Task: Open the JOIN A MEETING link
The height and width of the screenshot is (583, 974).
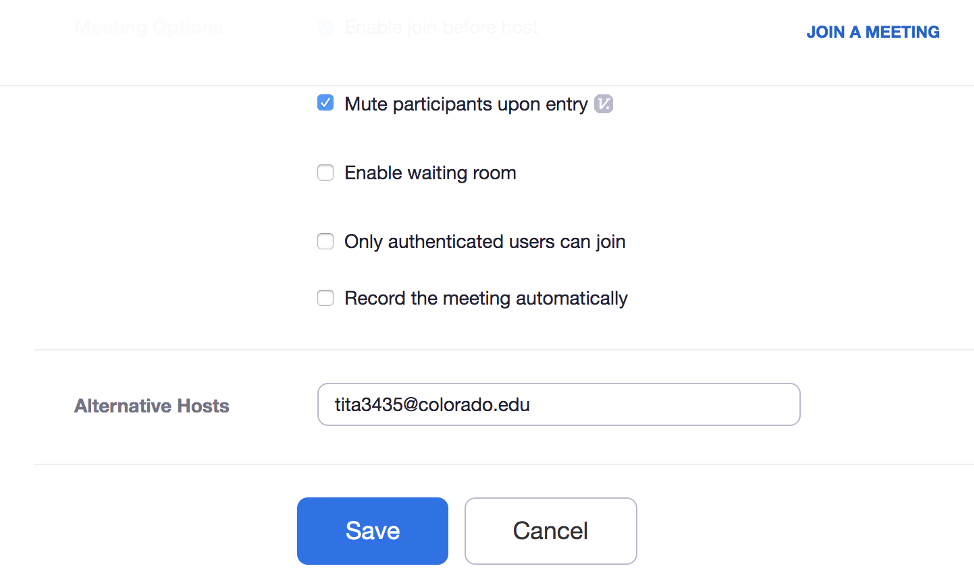Action: [x=873, y=32]
